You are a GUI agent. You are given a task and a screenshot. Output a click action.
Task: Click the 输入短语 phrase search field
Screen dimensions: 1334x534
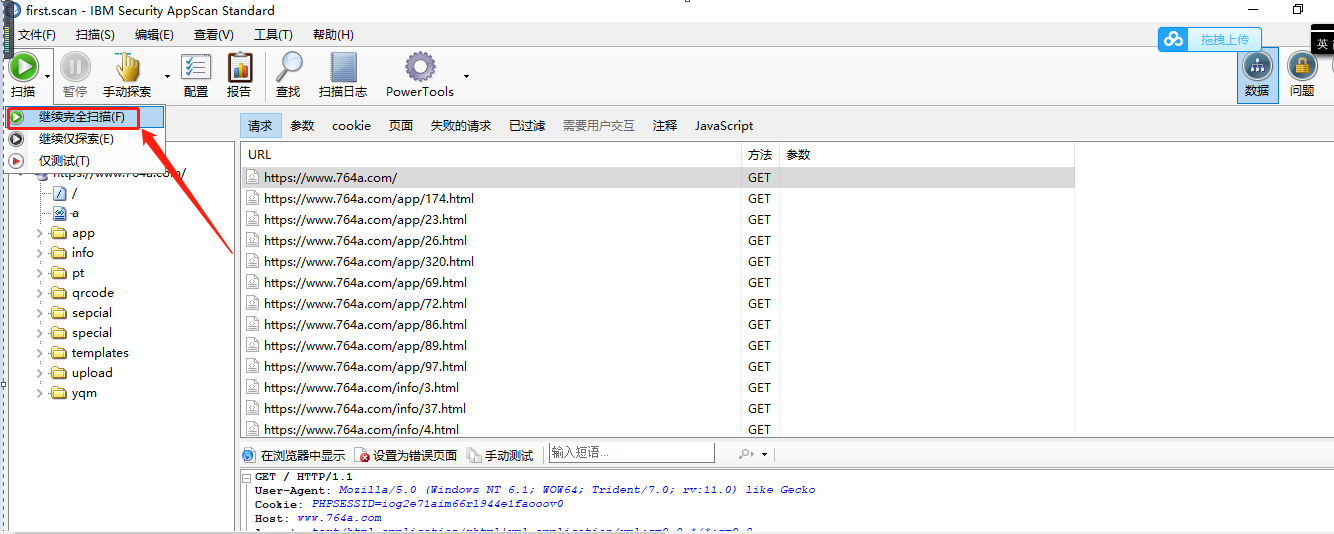click(x=632, y=453)
